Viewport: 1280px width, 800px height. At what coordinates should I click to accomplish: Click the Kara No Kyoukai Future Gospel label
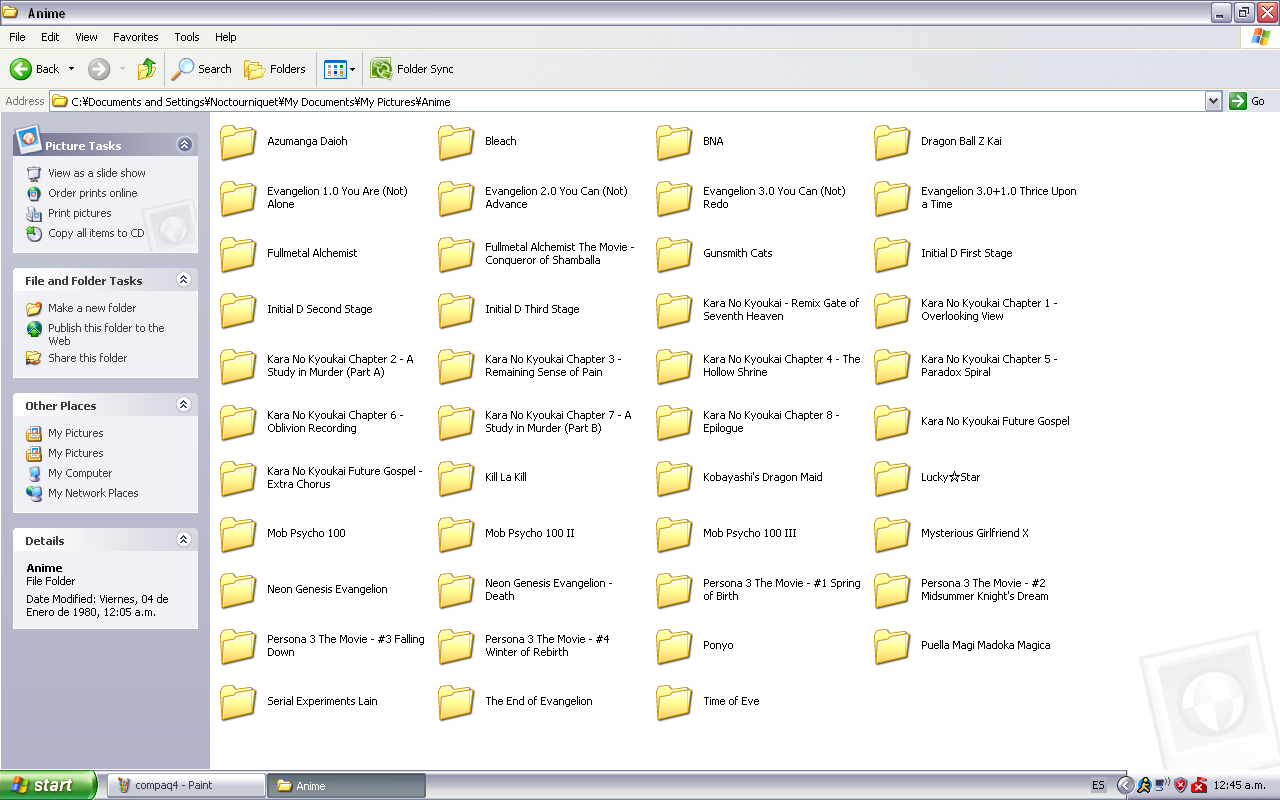tap(995, 421)
